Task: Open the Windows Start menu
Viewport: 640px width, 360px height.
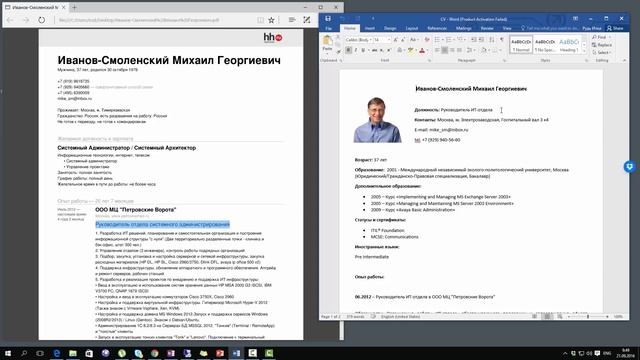Action: point(8,353)
